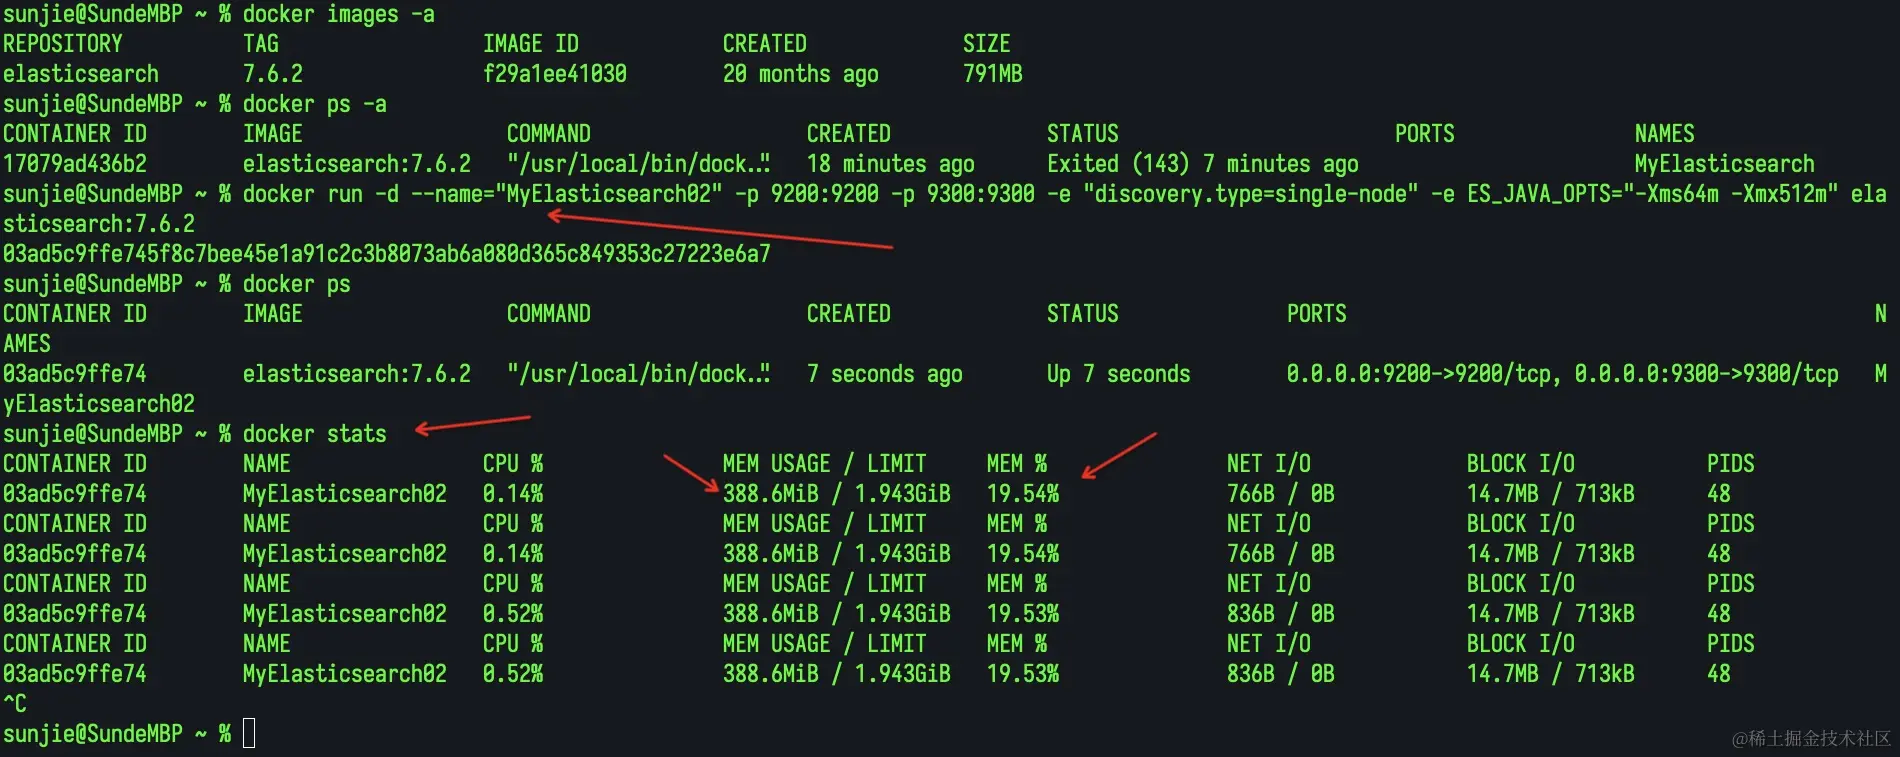Click port mapping 0.0.0.0:9300->9300/tcp
The width and height of the screenshot is (1900, 757).
coord(1706,374)
